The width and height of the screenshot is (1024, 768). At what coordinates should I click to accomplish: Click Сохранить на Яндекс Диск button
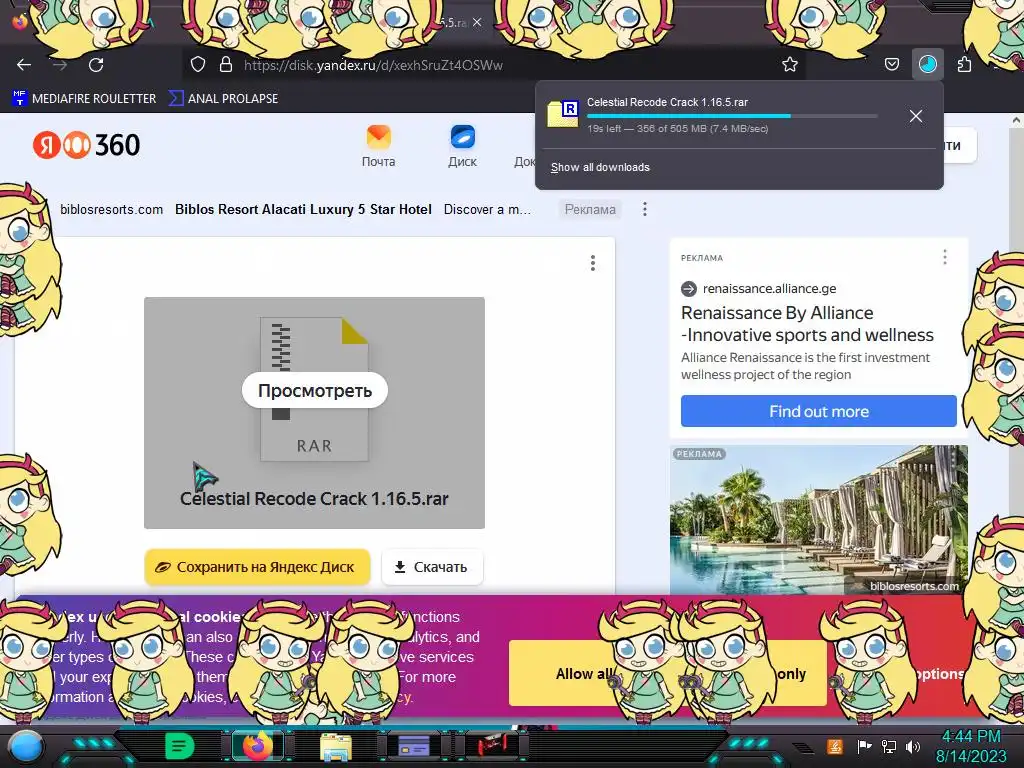pos(257,567)
